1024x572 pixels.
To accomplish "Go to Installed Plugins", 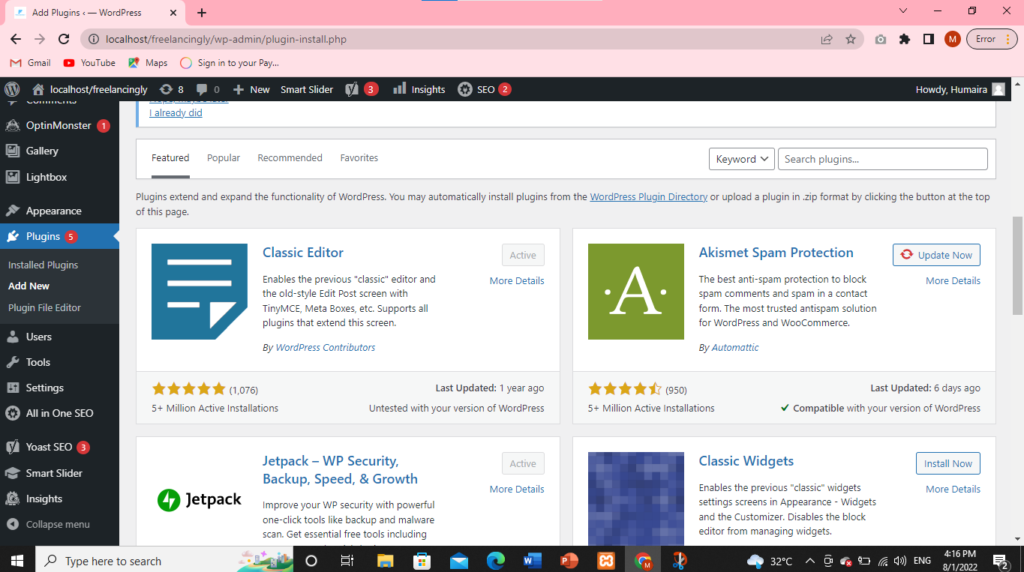I will coord(43,265).
